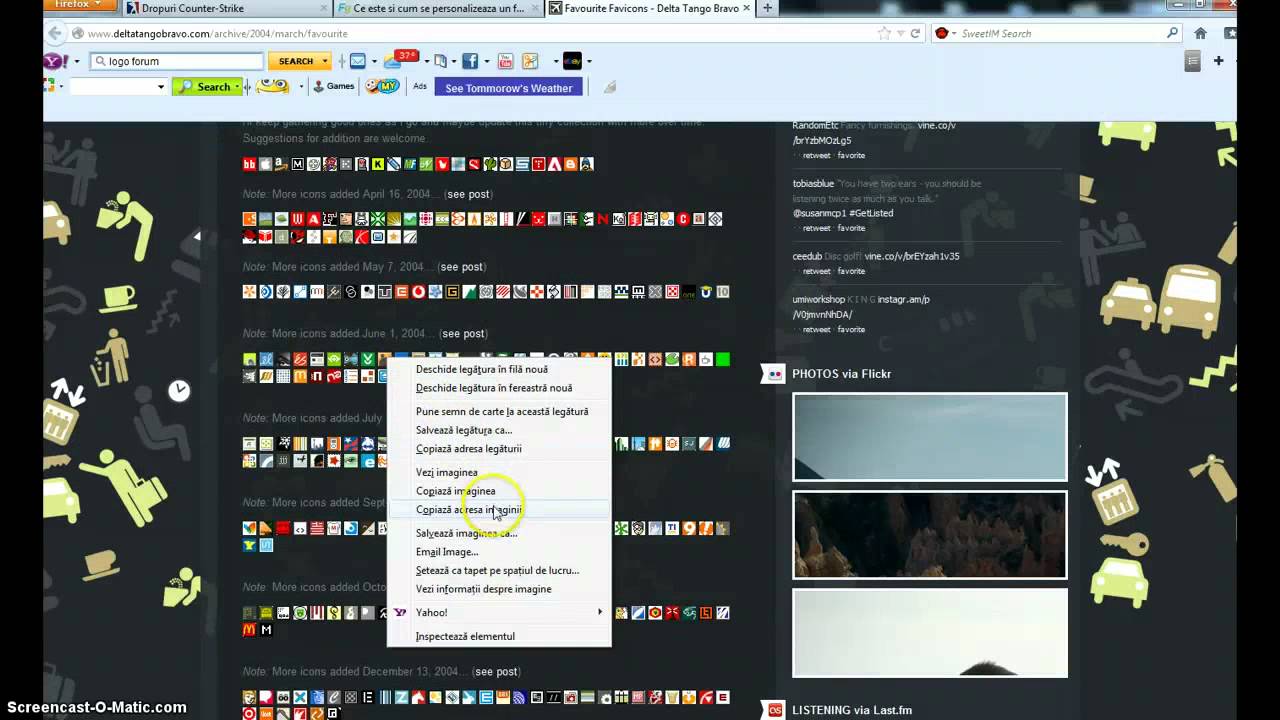Image resolution: width=1280 pixels, height=720 pixels.
Task: Choose 'Copiază adresa legăturii' menu item
Action: pyautogui.click(x=468, y=449)
